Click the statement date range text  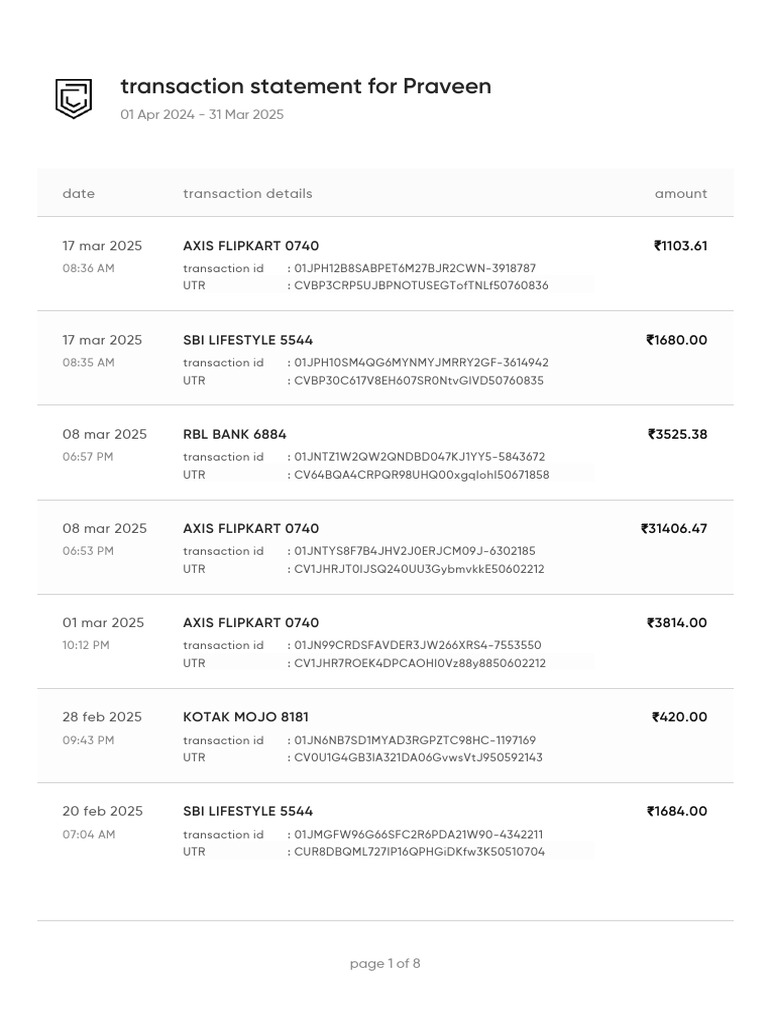[202, 114]
